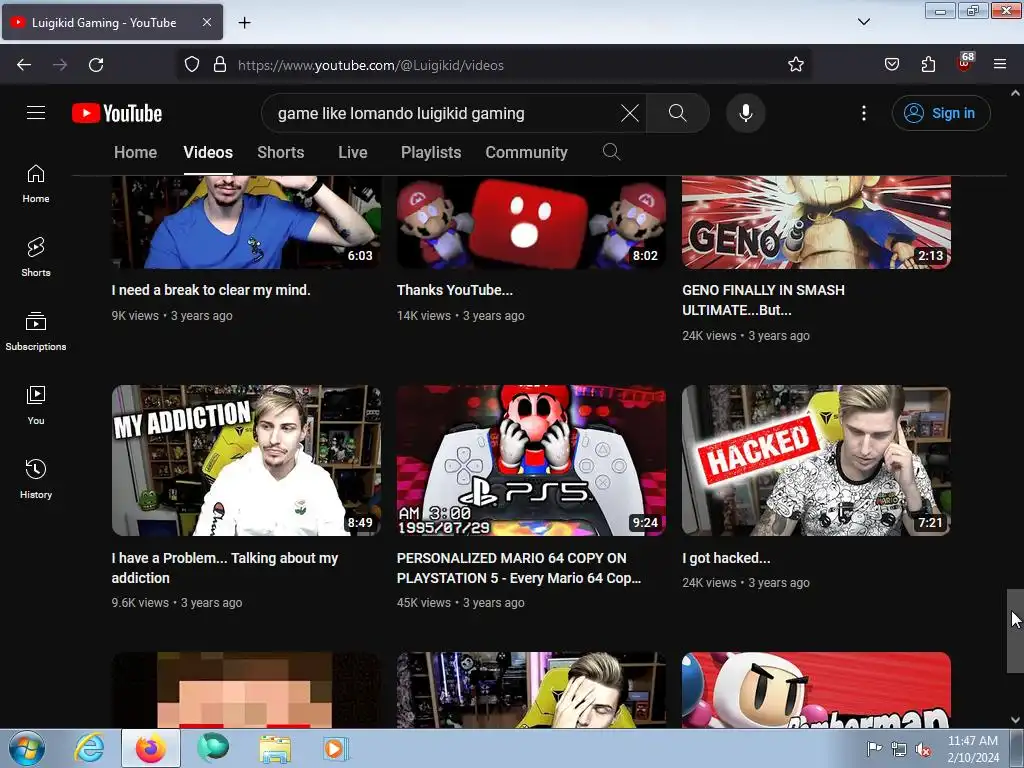1024x768 pixels.
Task: Click the scrollbar down arrow
Action: (1015, 720)
